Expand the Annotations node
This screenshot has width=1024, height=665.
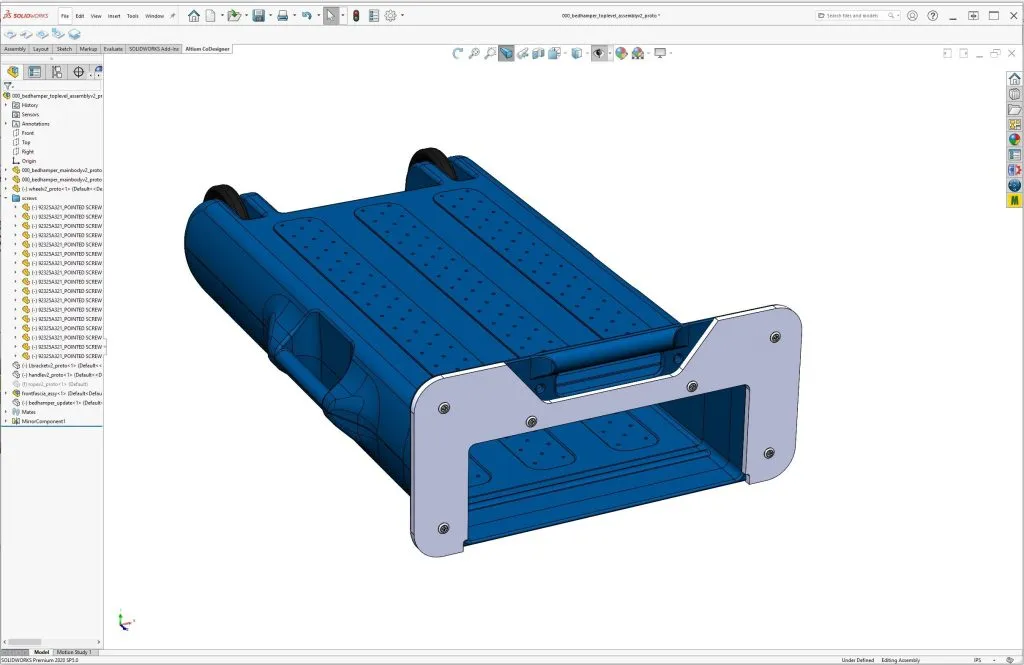6,123
